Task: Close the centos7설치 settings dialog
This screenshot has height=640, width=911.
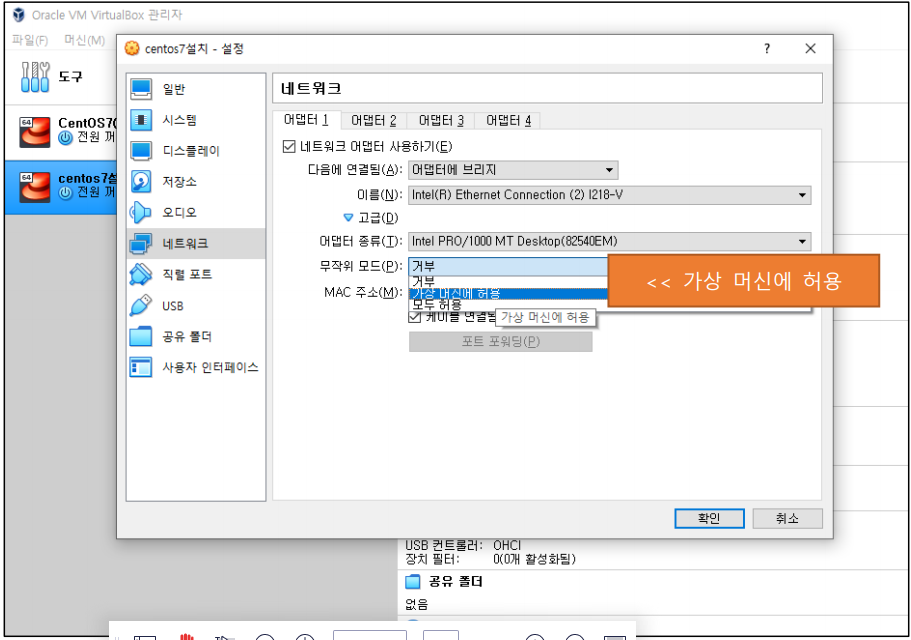Action: pyautogui.click(x=810, y=49)
